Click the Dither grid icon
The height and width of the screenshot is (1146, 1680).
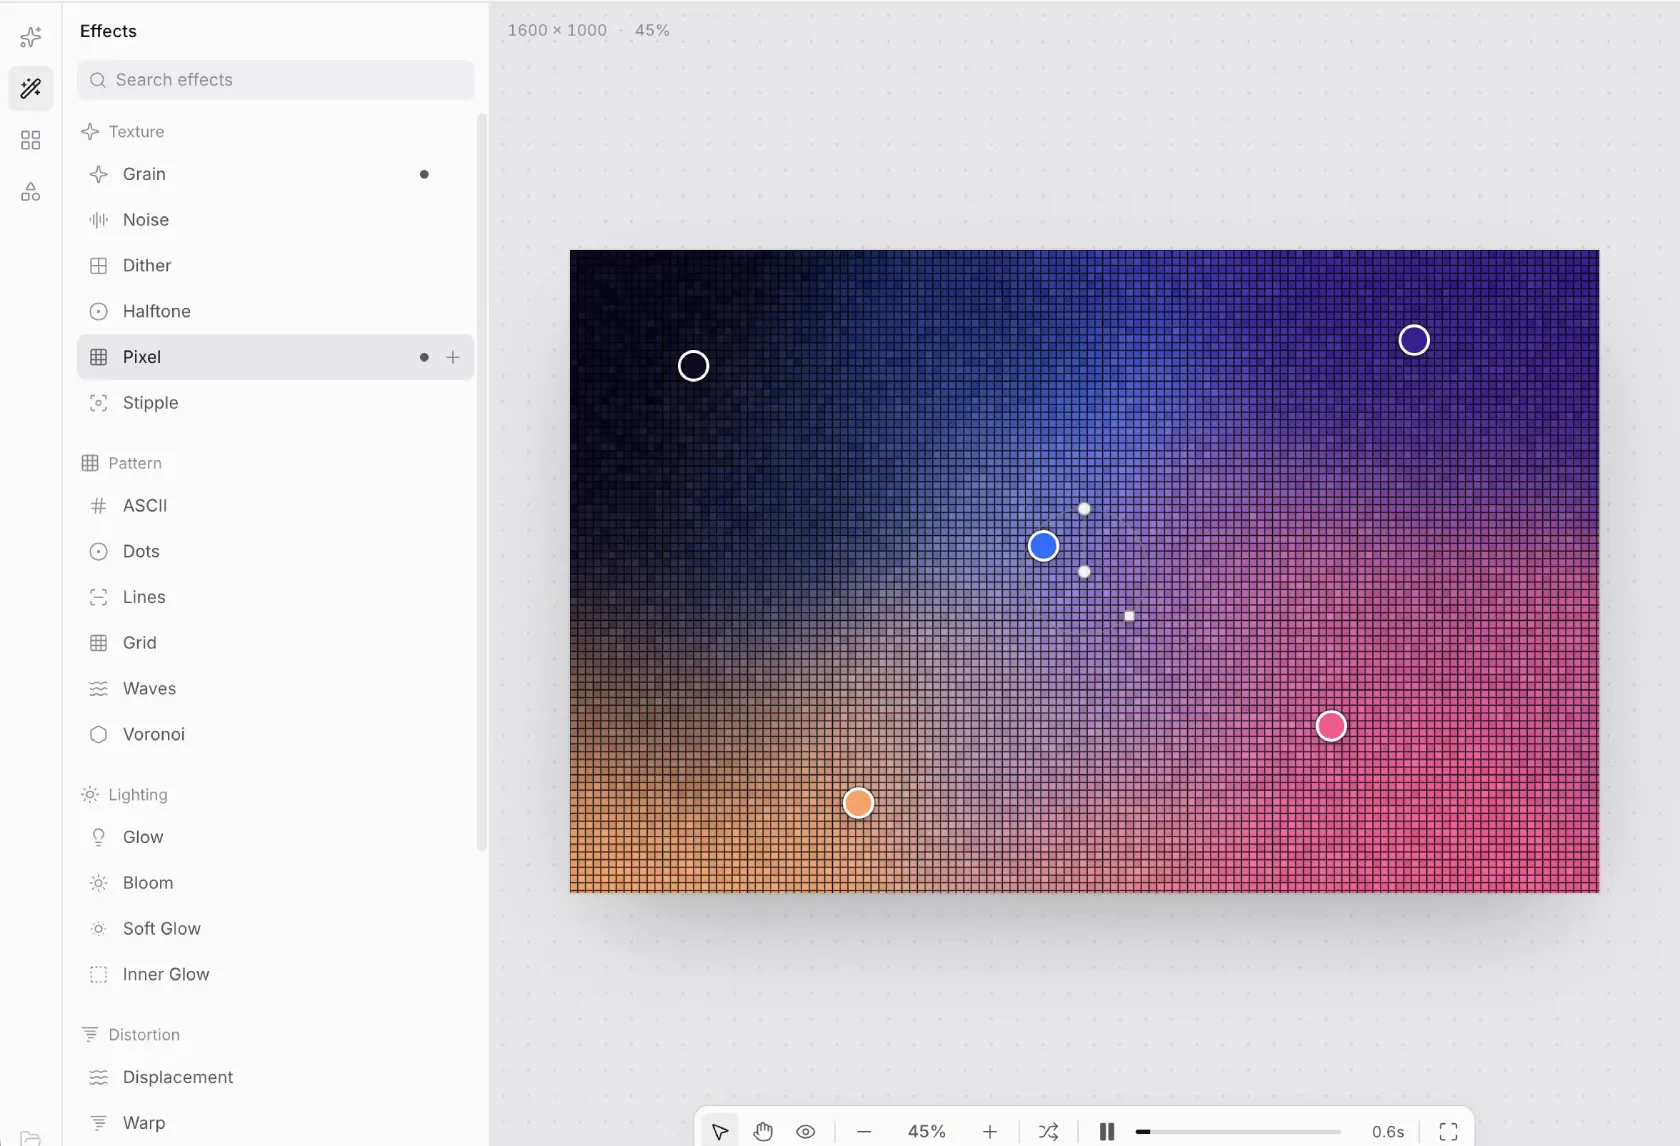pyautogui.click(x=98, y=266)
